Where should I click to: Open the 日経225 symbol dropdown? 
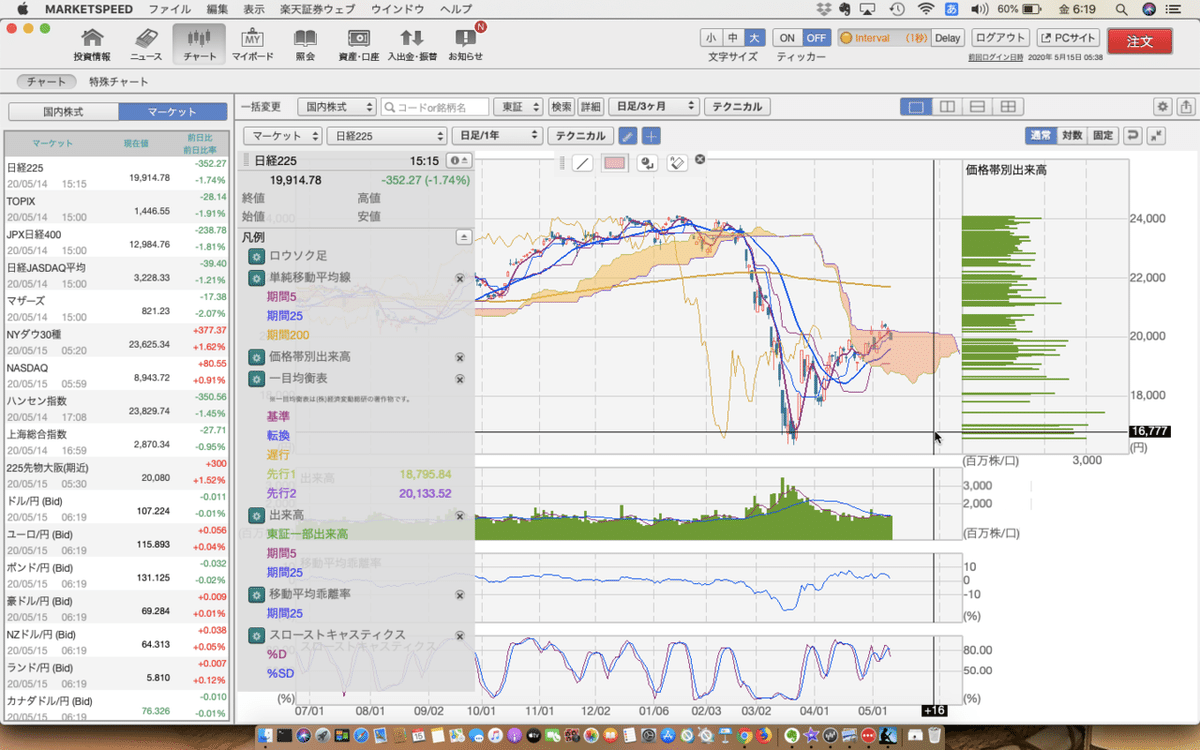(x=387, y=135)
